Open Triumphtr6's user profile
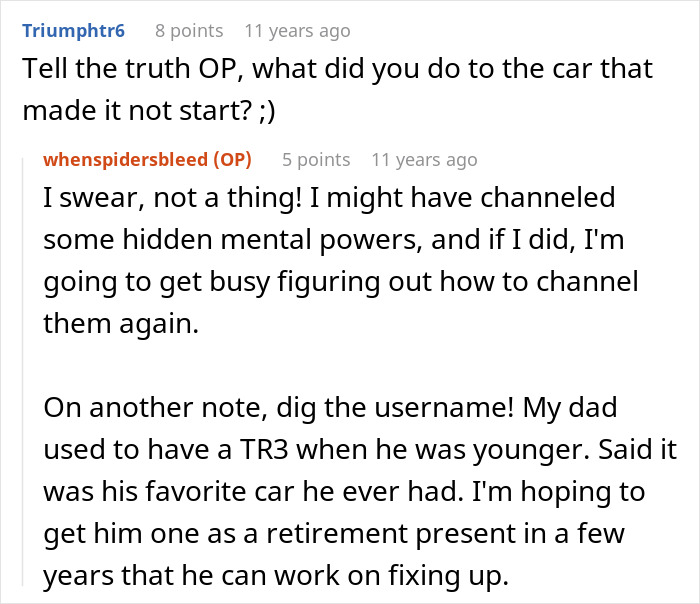 (x=73, y=30)
